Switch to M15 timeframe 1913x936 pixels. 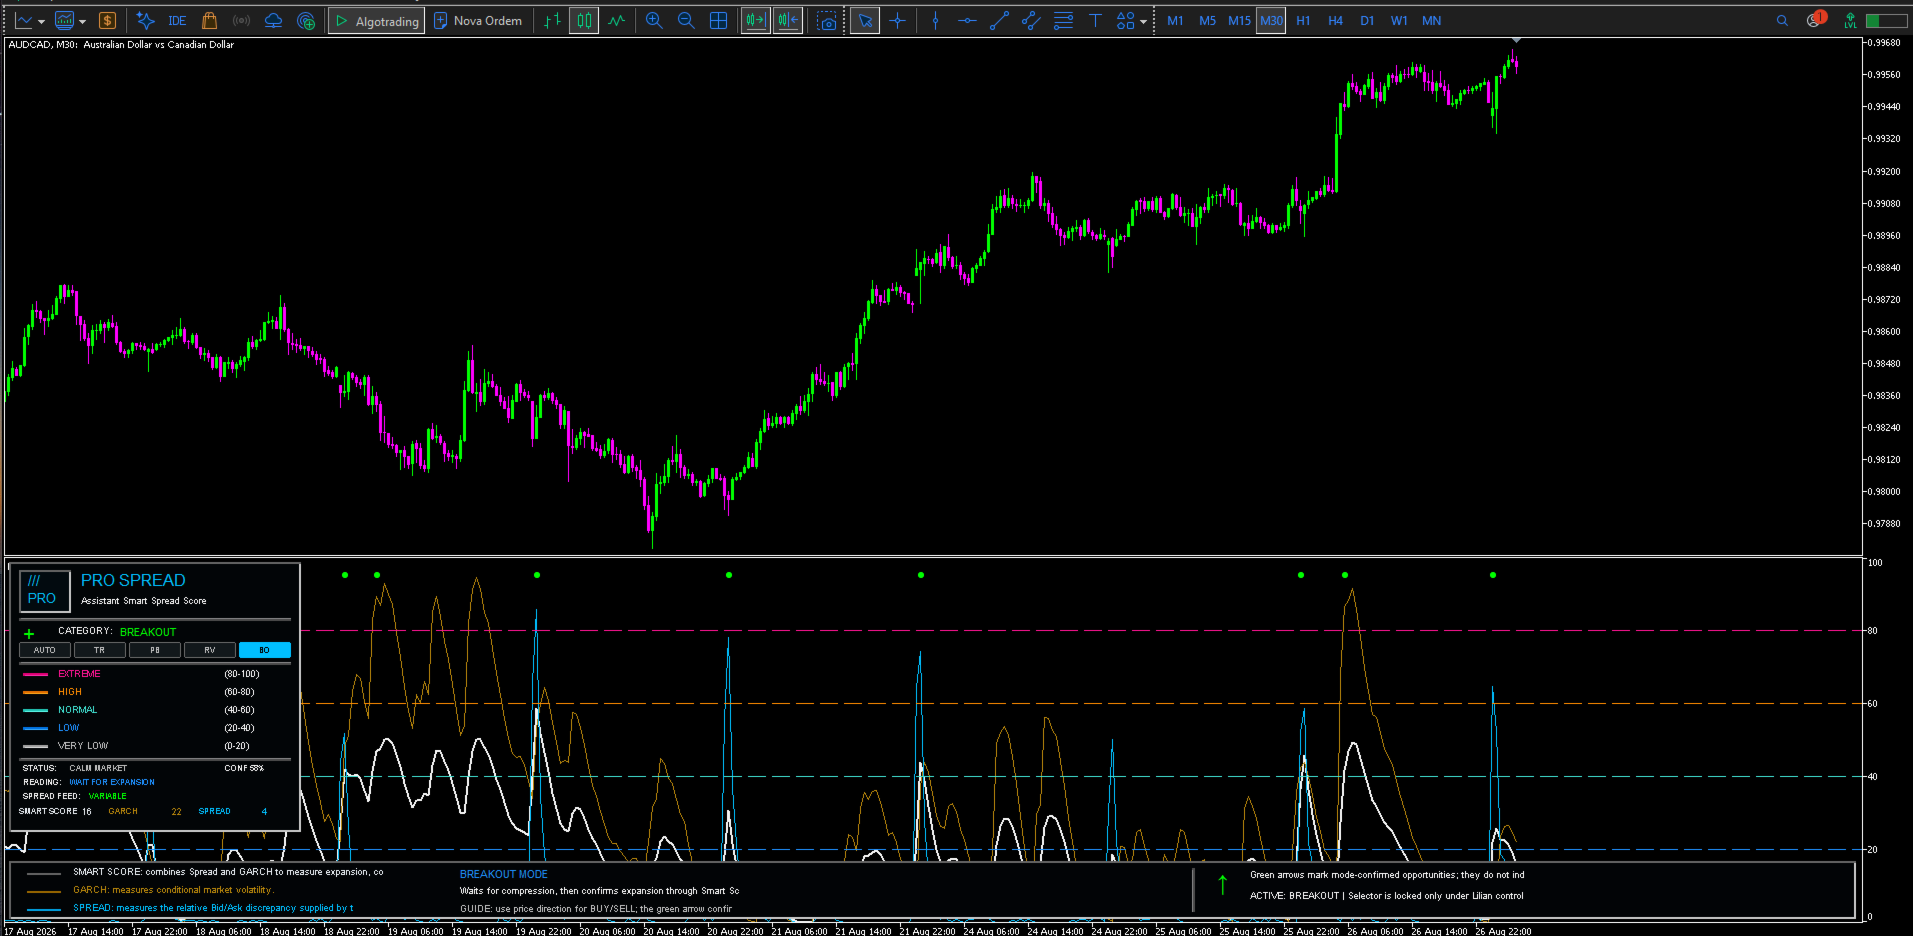1239,21
